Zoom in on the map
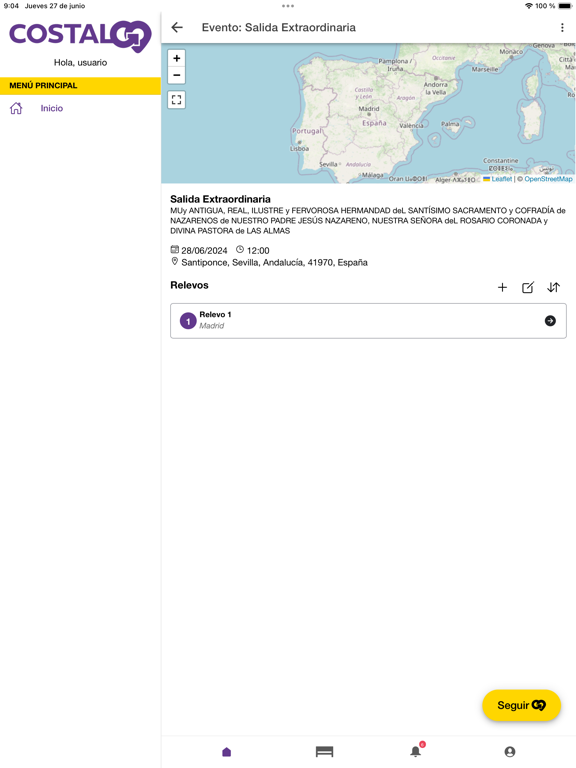This screenshot has width=576, height=768. pyautogui.click(x=177, y=58)
